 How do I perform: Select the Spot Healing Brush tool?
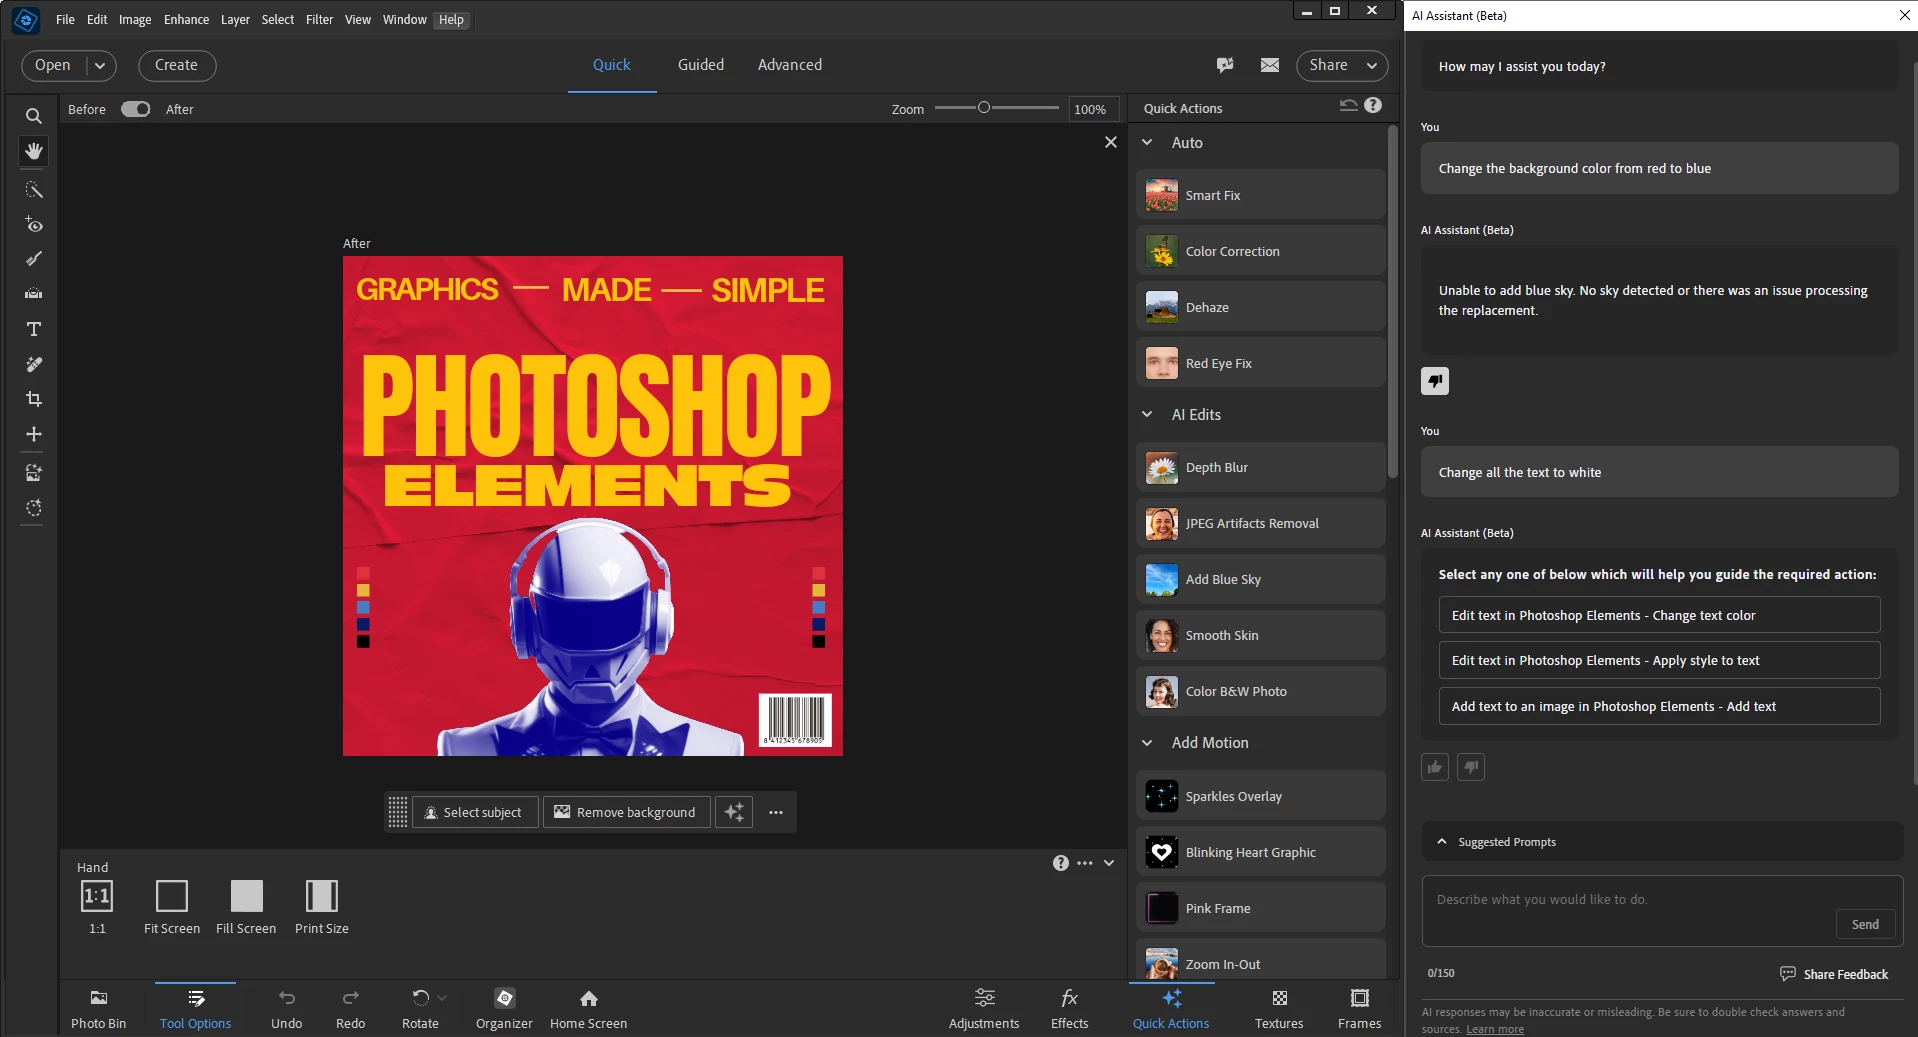point(33,364)
